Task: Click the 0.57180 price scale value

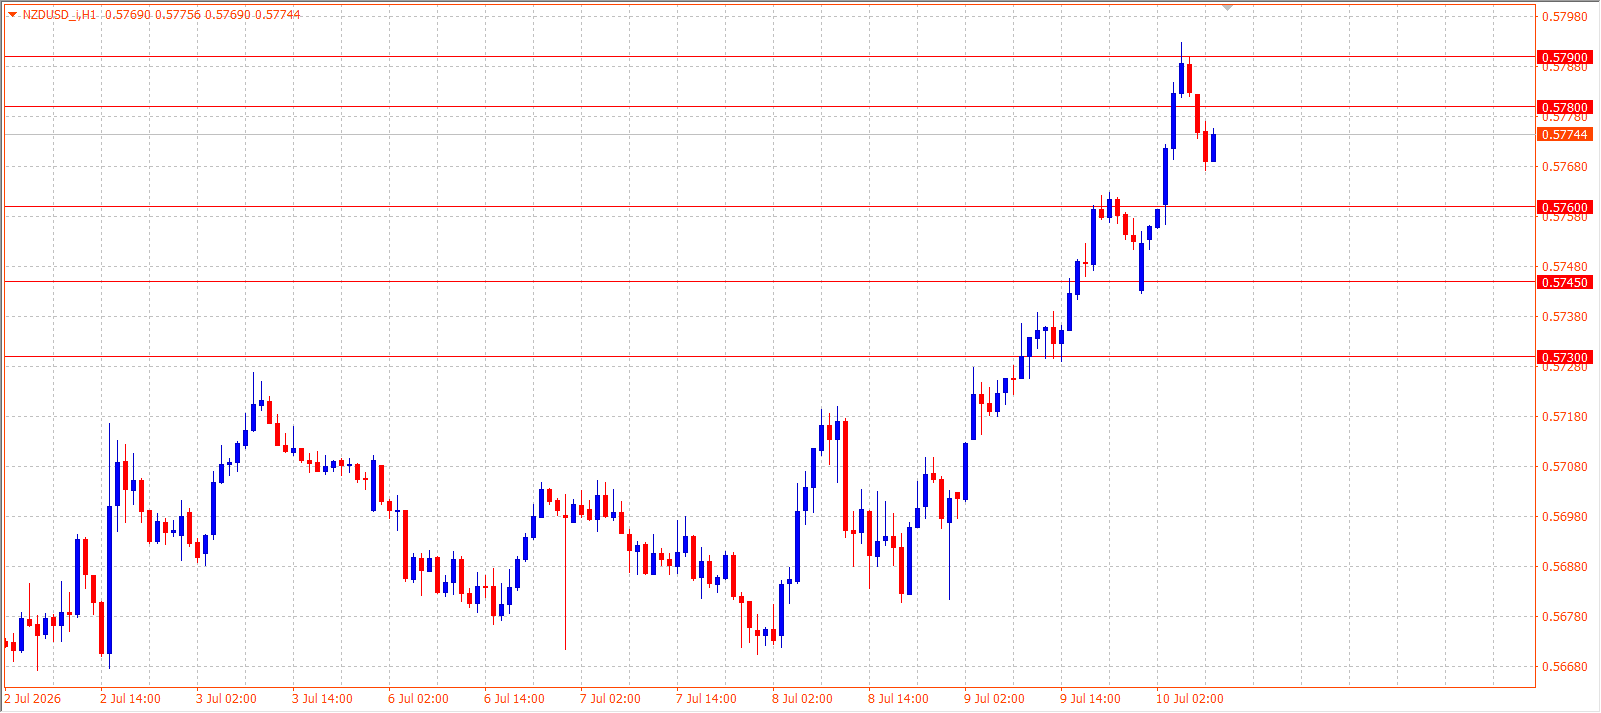Action: click(x=1564, y=417)
